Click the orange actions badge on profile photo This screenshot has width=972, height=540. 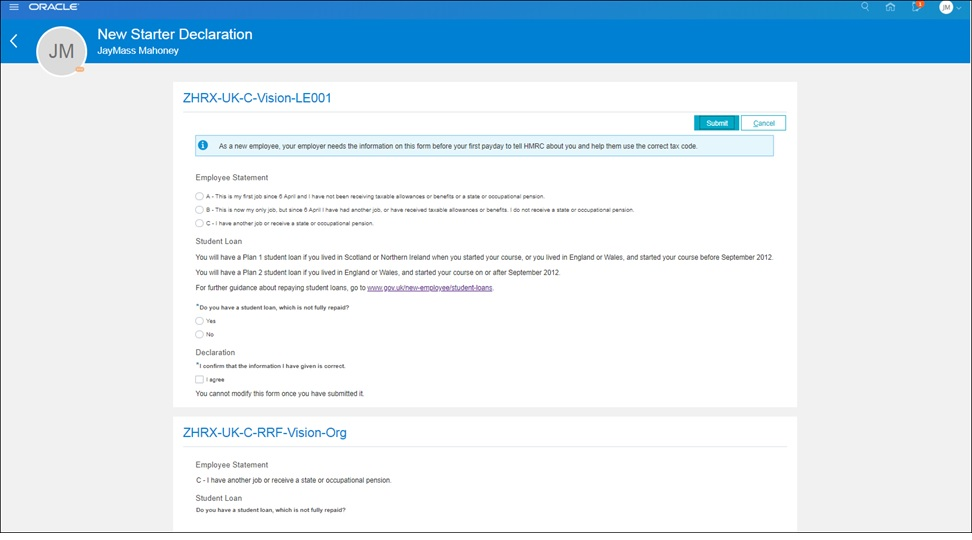tap(79, 70)
